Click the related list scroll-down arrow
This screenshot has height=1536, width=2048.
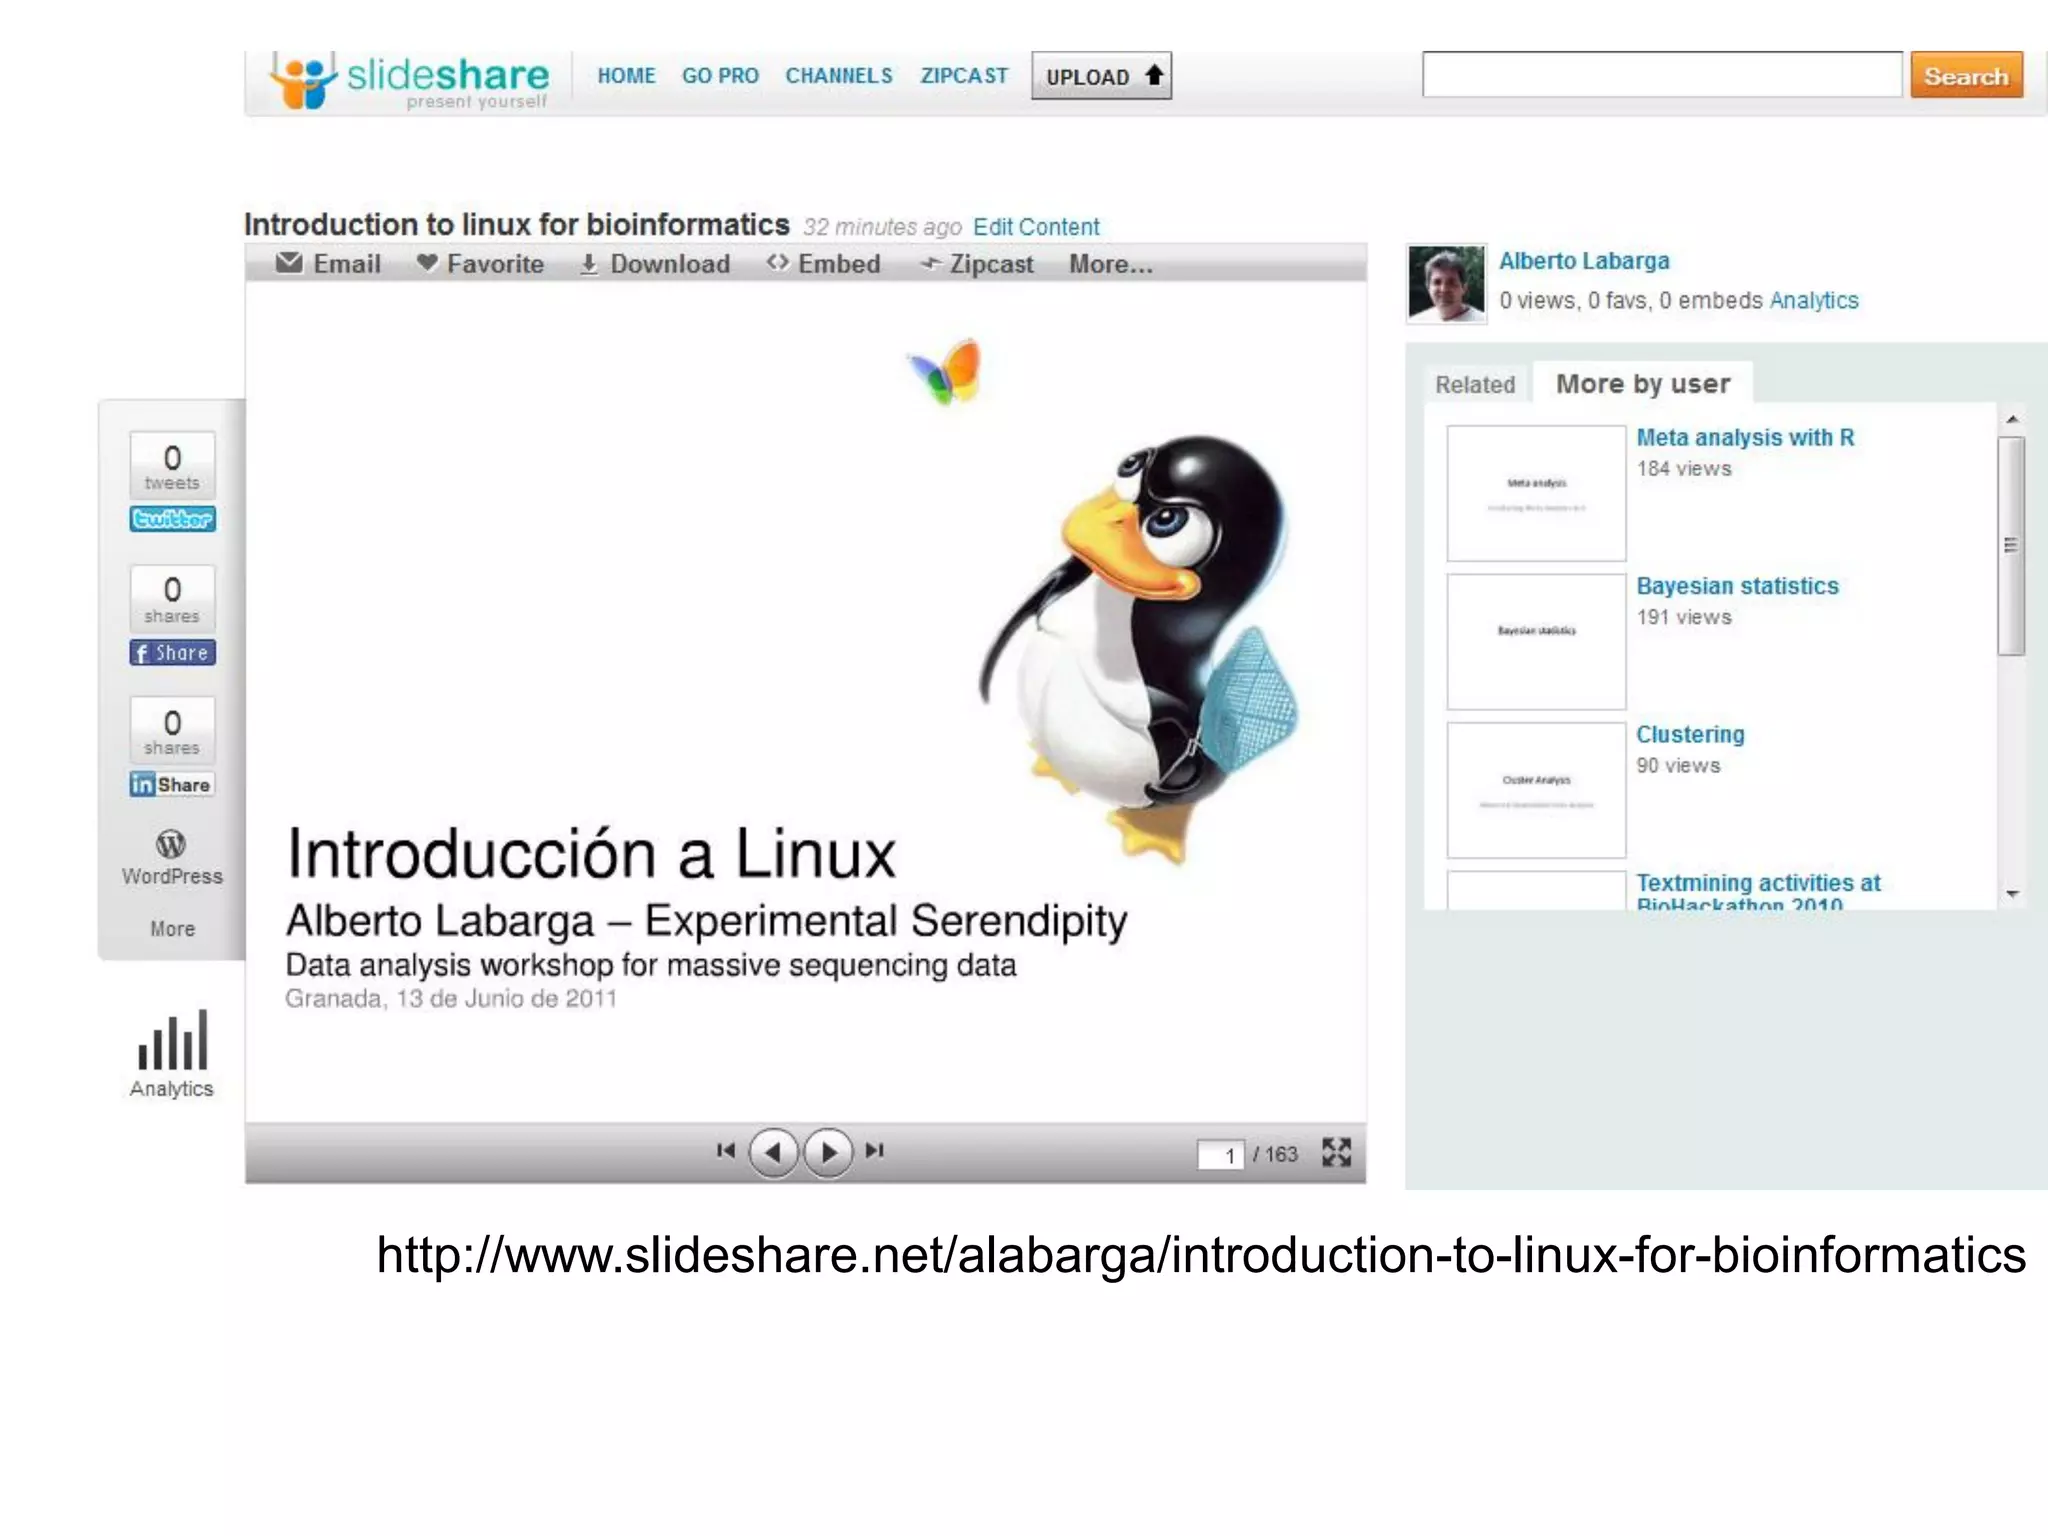2012,894
